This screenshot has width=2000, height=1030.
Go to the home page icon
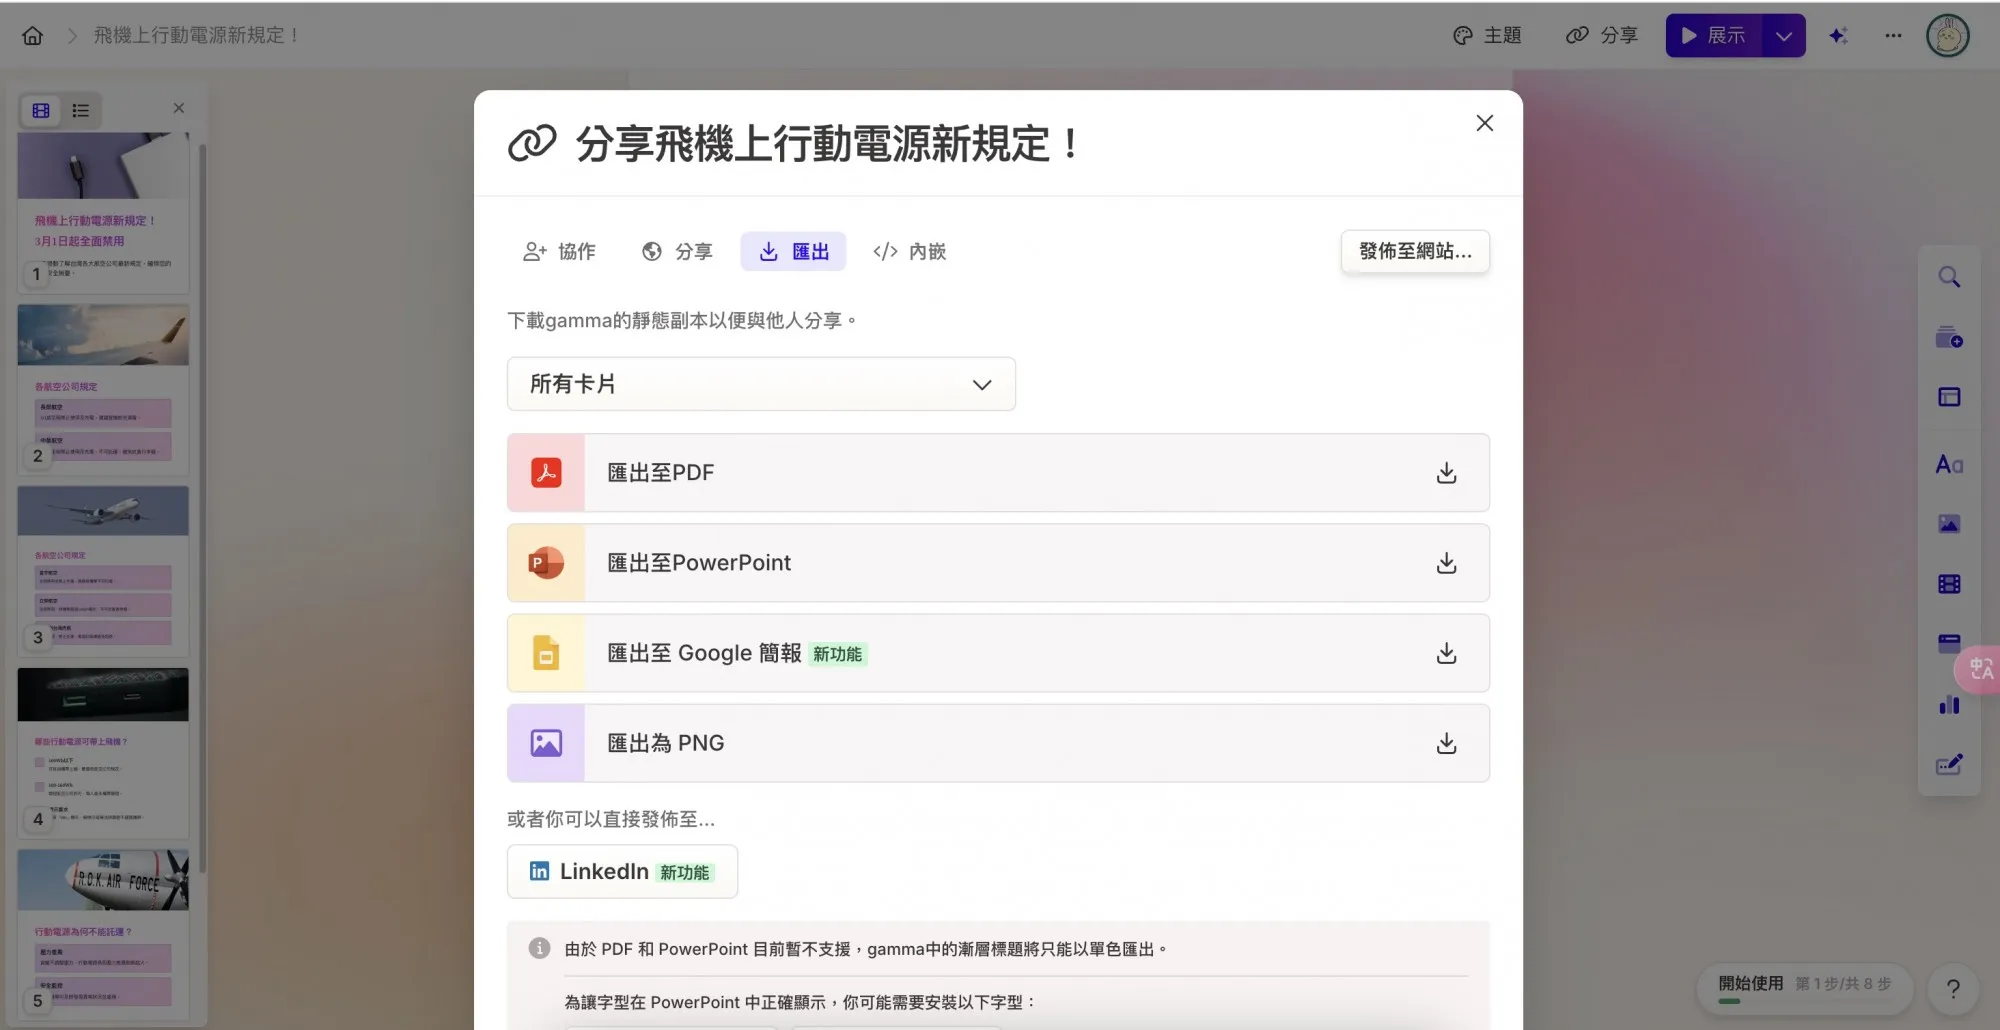pos(33,36)
